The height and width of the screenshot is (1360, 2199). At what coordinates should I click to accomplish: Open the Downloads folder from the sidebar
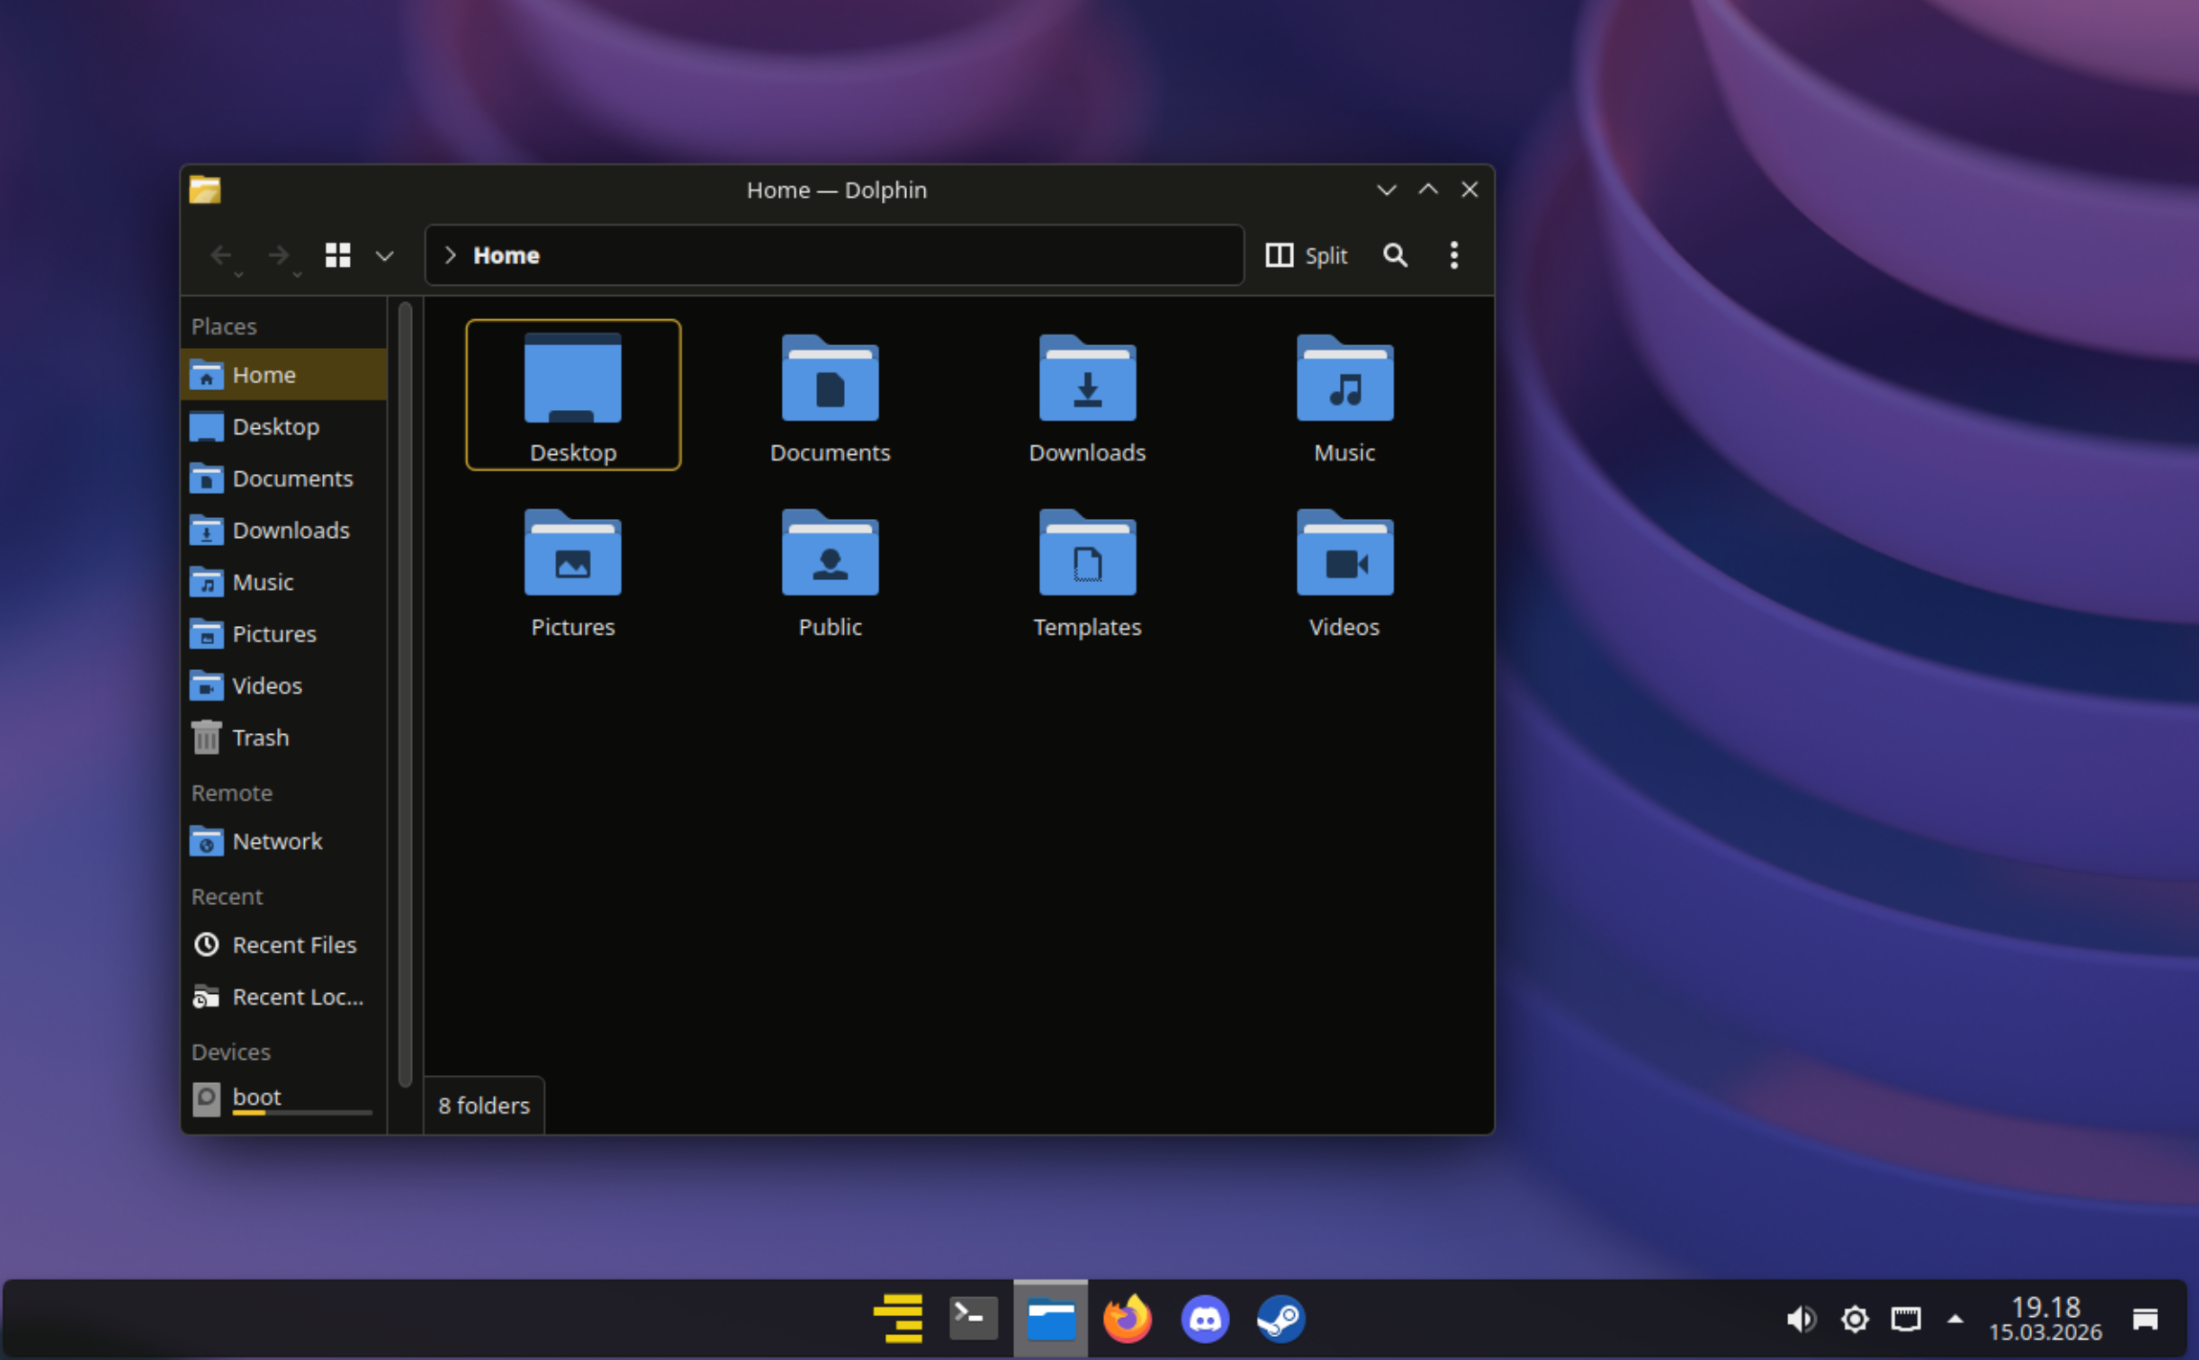[291, 530]
